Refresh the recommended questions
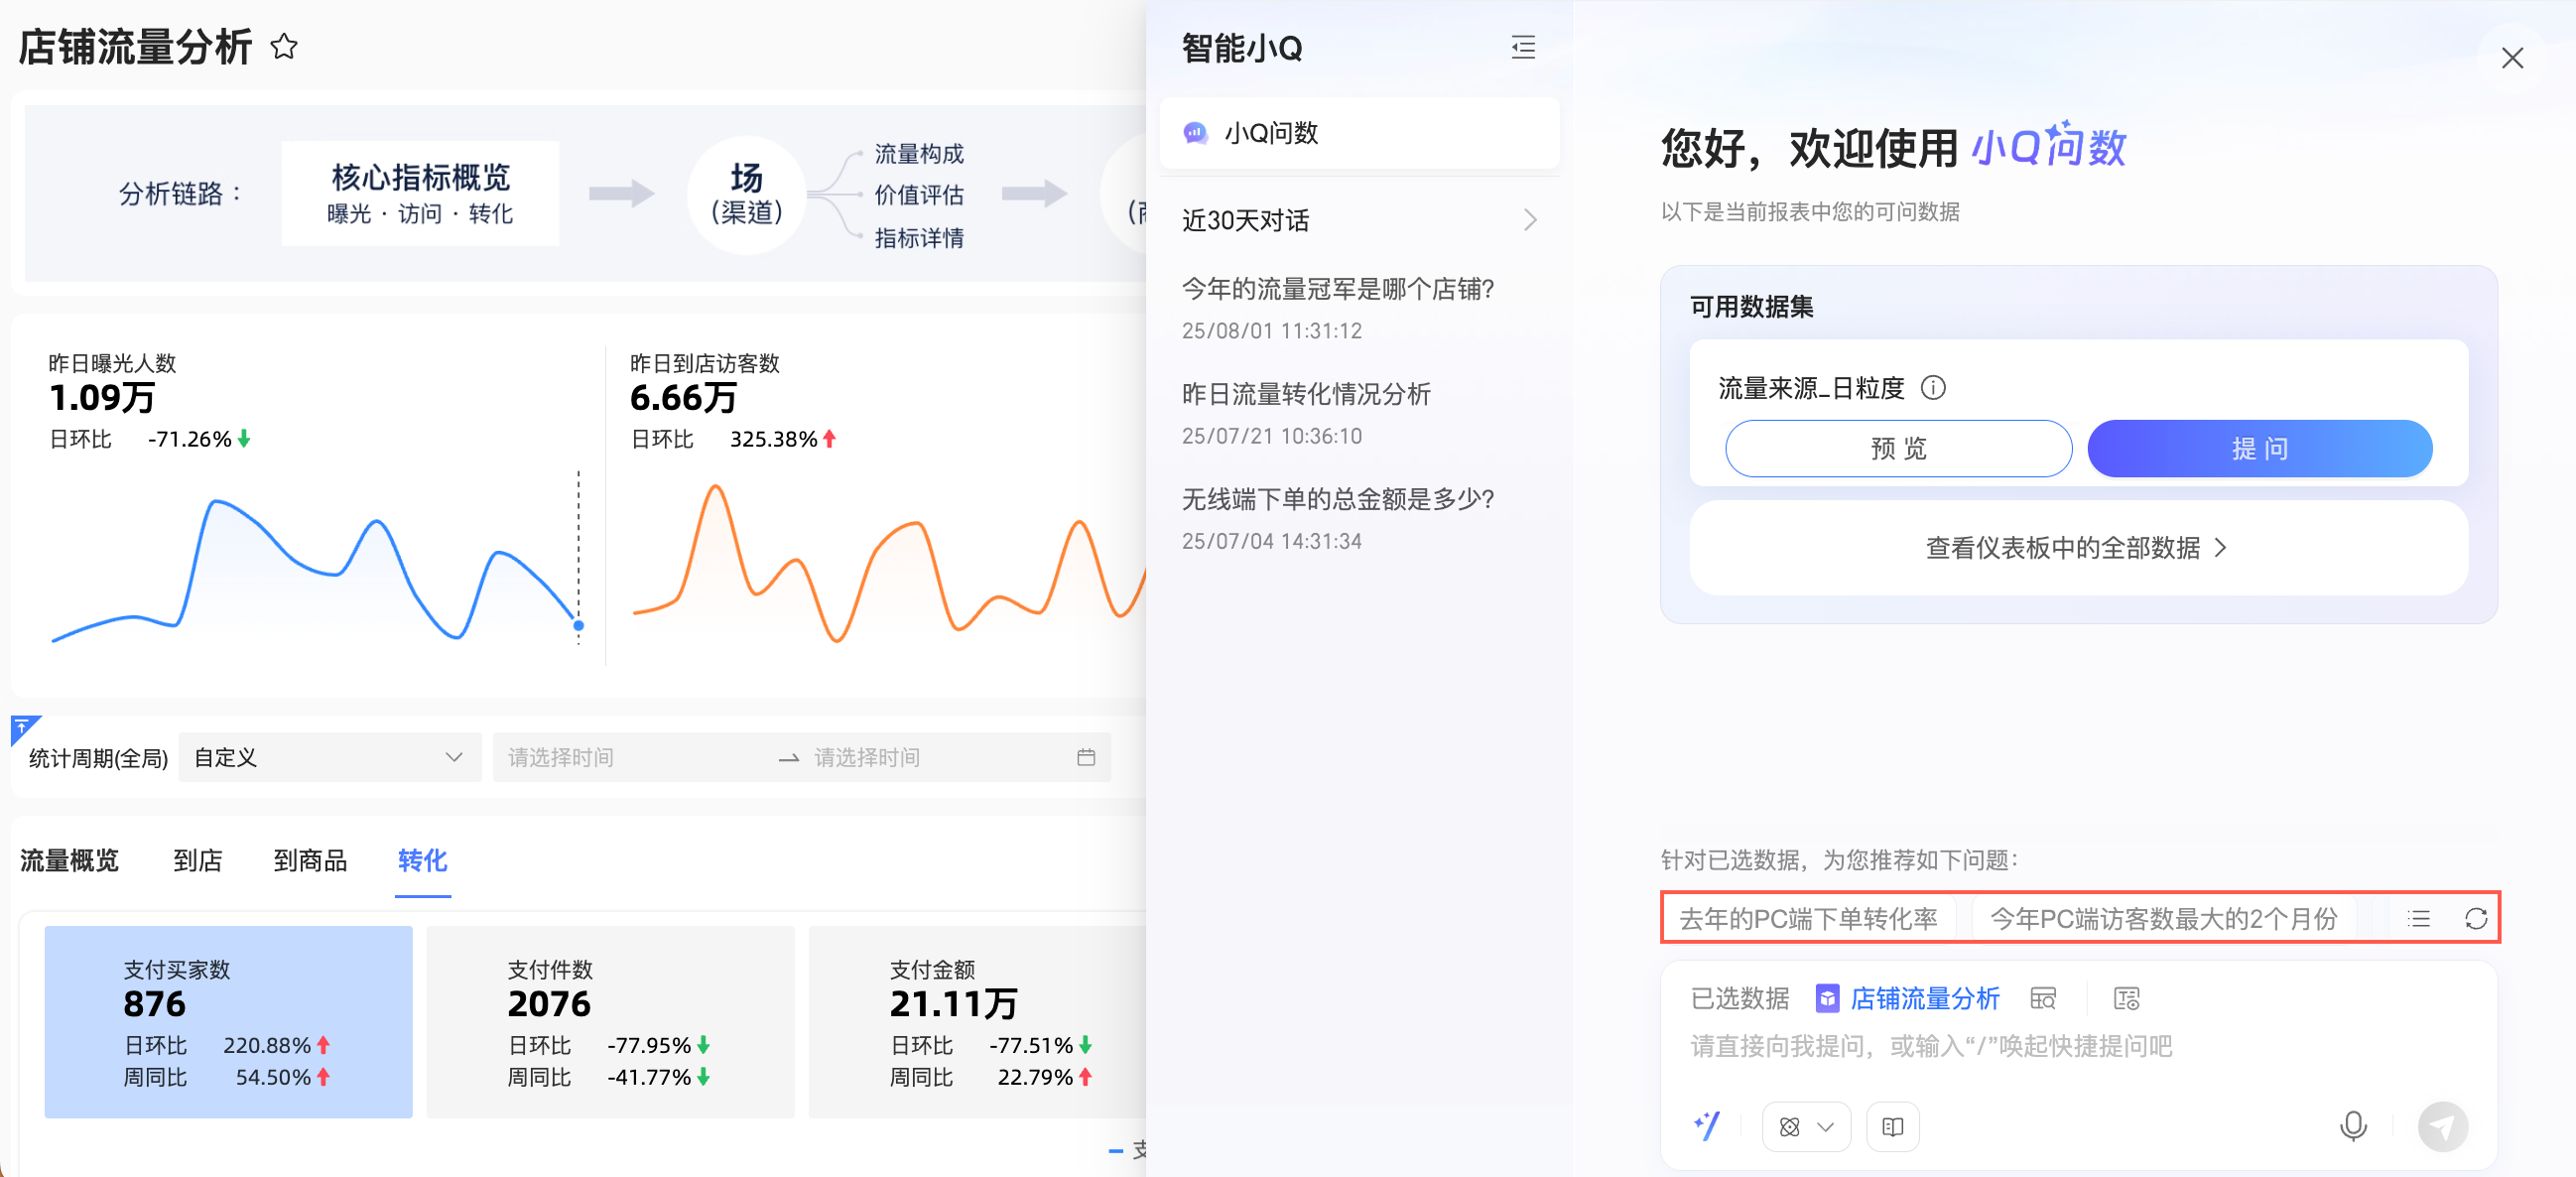Screen dimensions: 2576x1177 pyautogui.click(x=2475, y=918)
